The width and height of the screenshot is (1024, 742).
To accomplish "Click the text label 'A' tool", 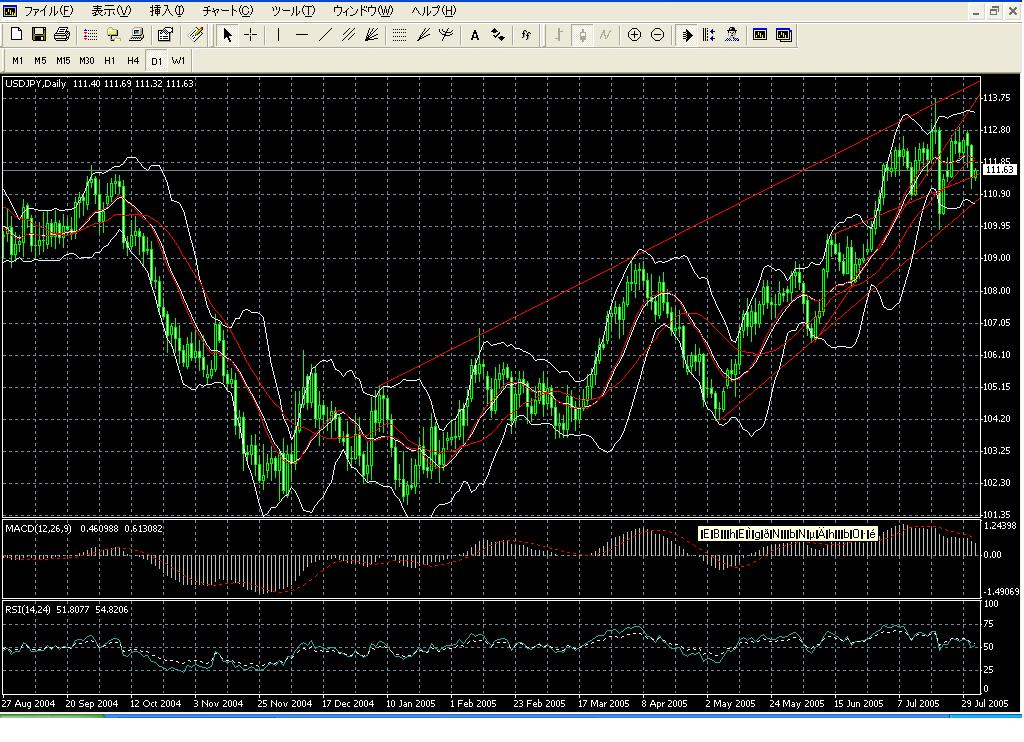I will 475,35.
